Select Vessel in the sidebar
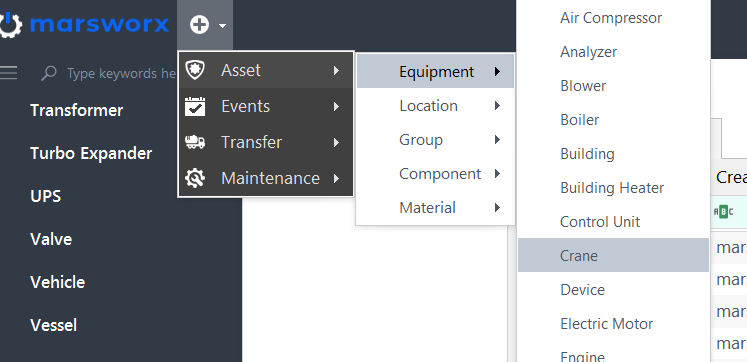 pos(54,325)
